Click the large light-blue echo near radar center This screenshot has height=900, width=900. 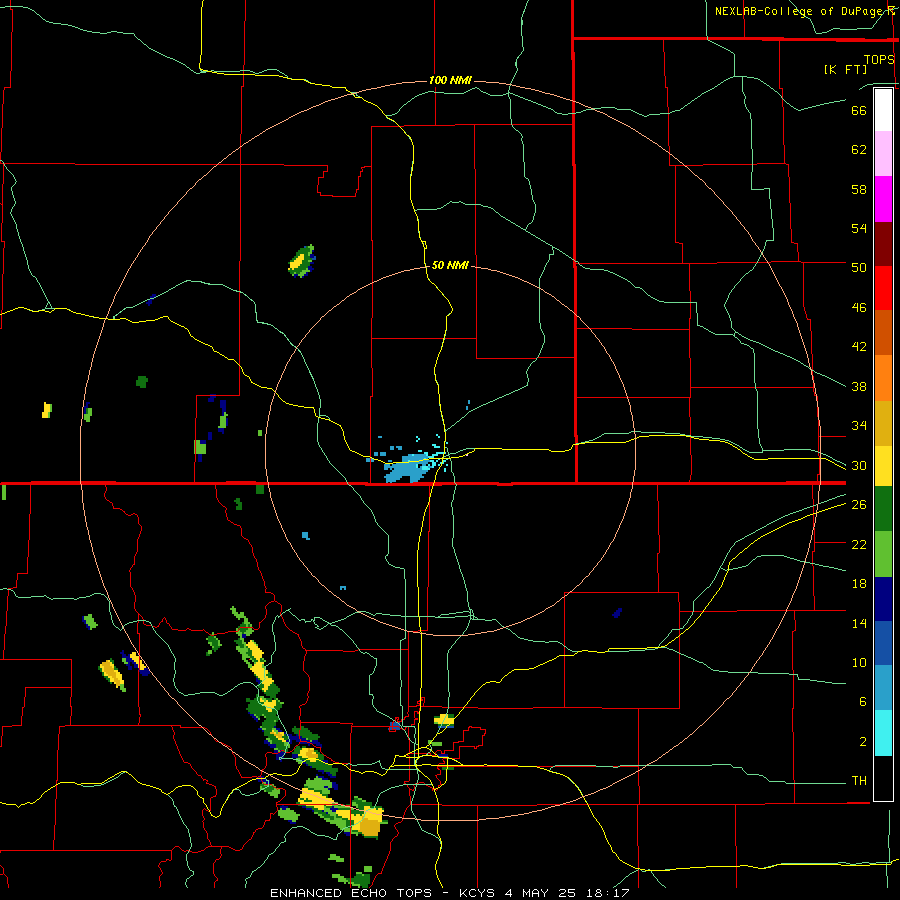click(x=409, y=468)
